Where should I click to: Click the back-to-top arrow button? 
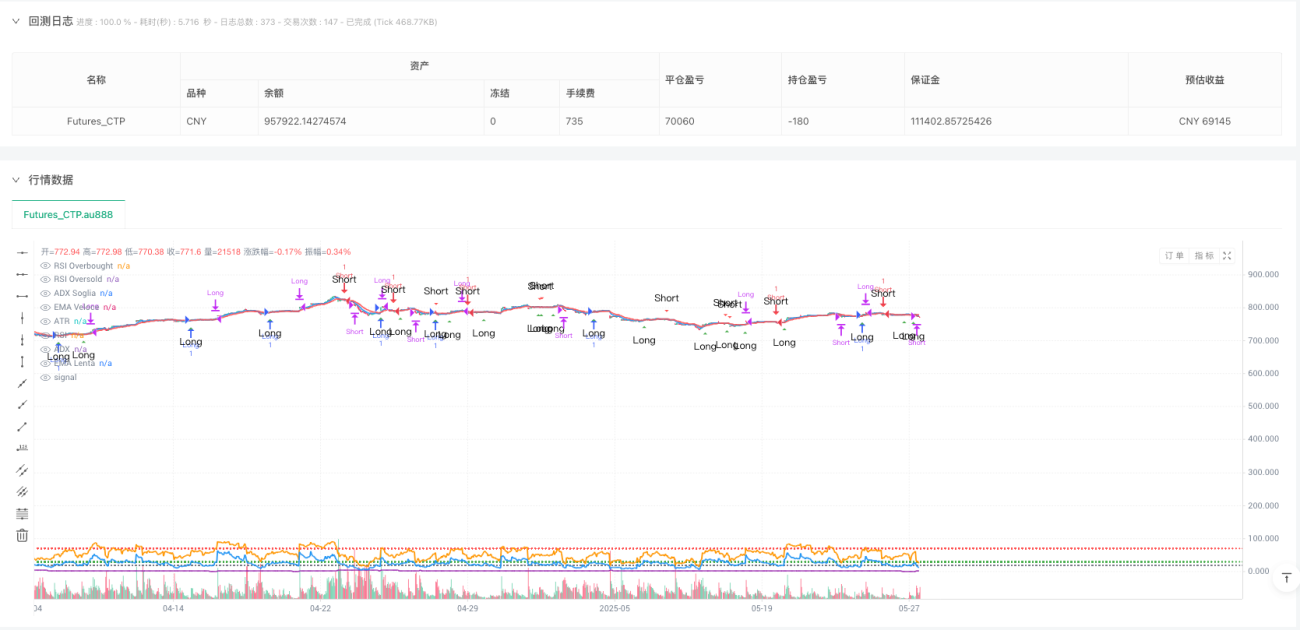[x=1284, y=578]
